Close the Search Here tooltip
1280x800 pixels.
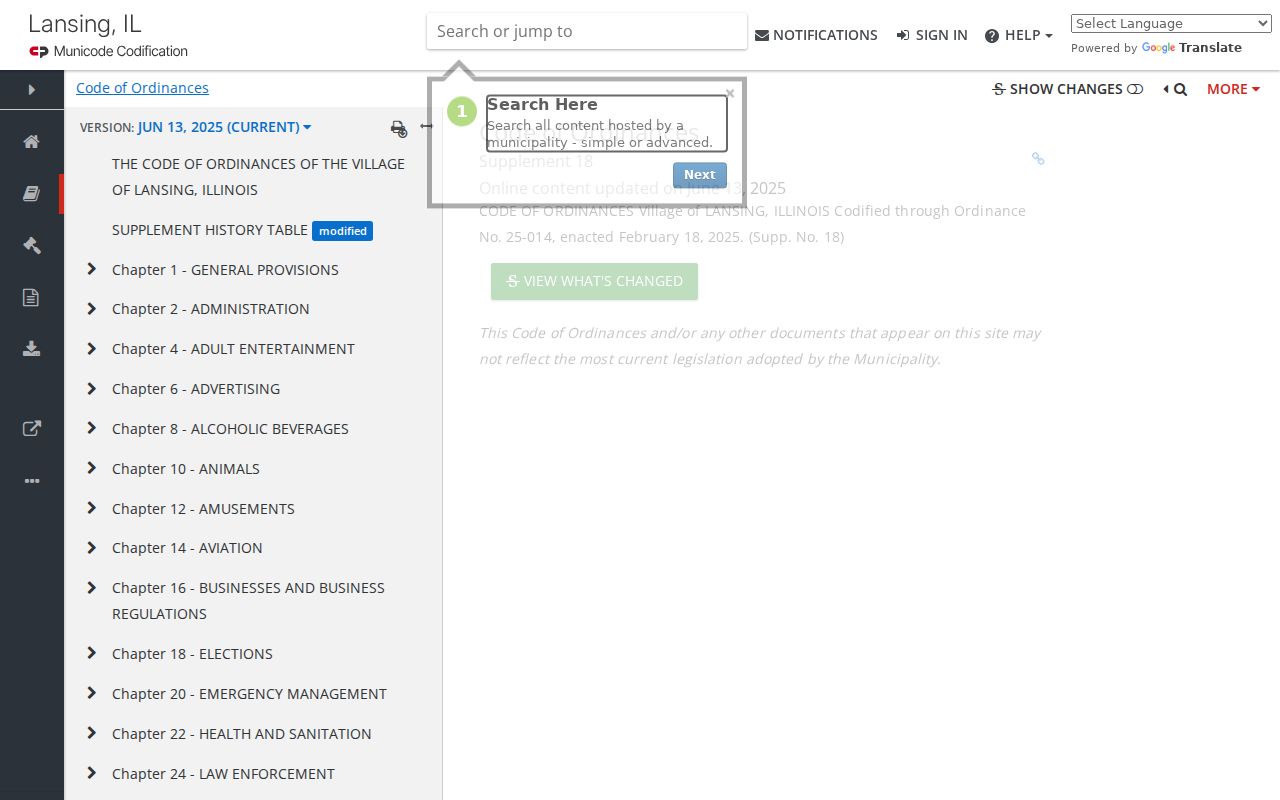[730, 93]
